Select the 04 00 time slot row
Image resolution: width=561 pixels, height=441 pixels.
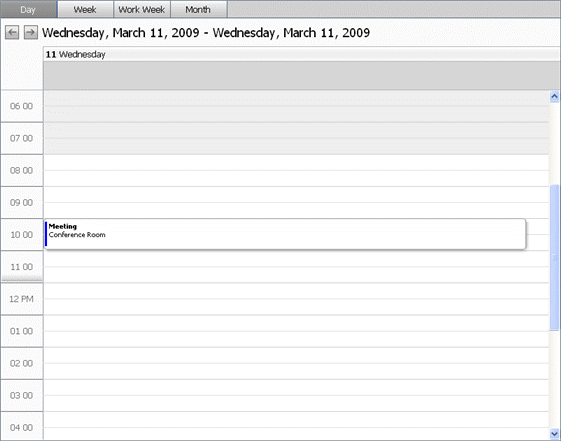[x=296, y=426]
